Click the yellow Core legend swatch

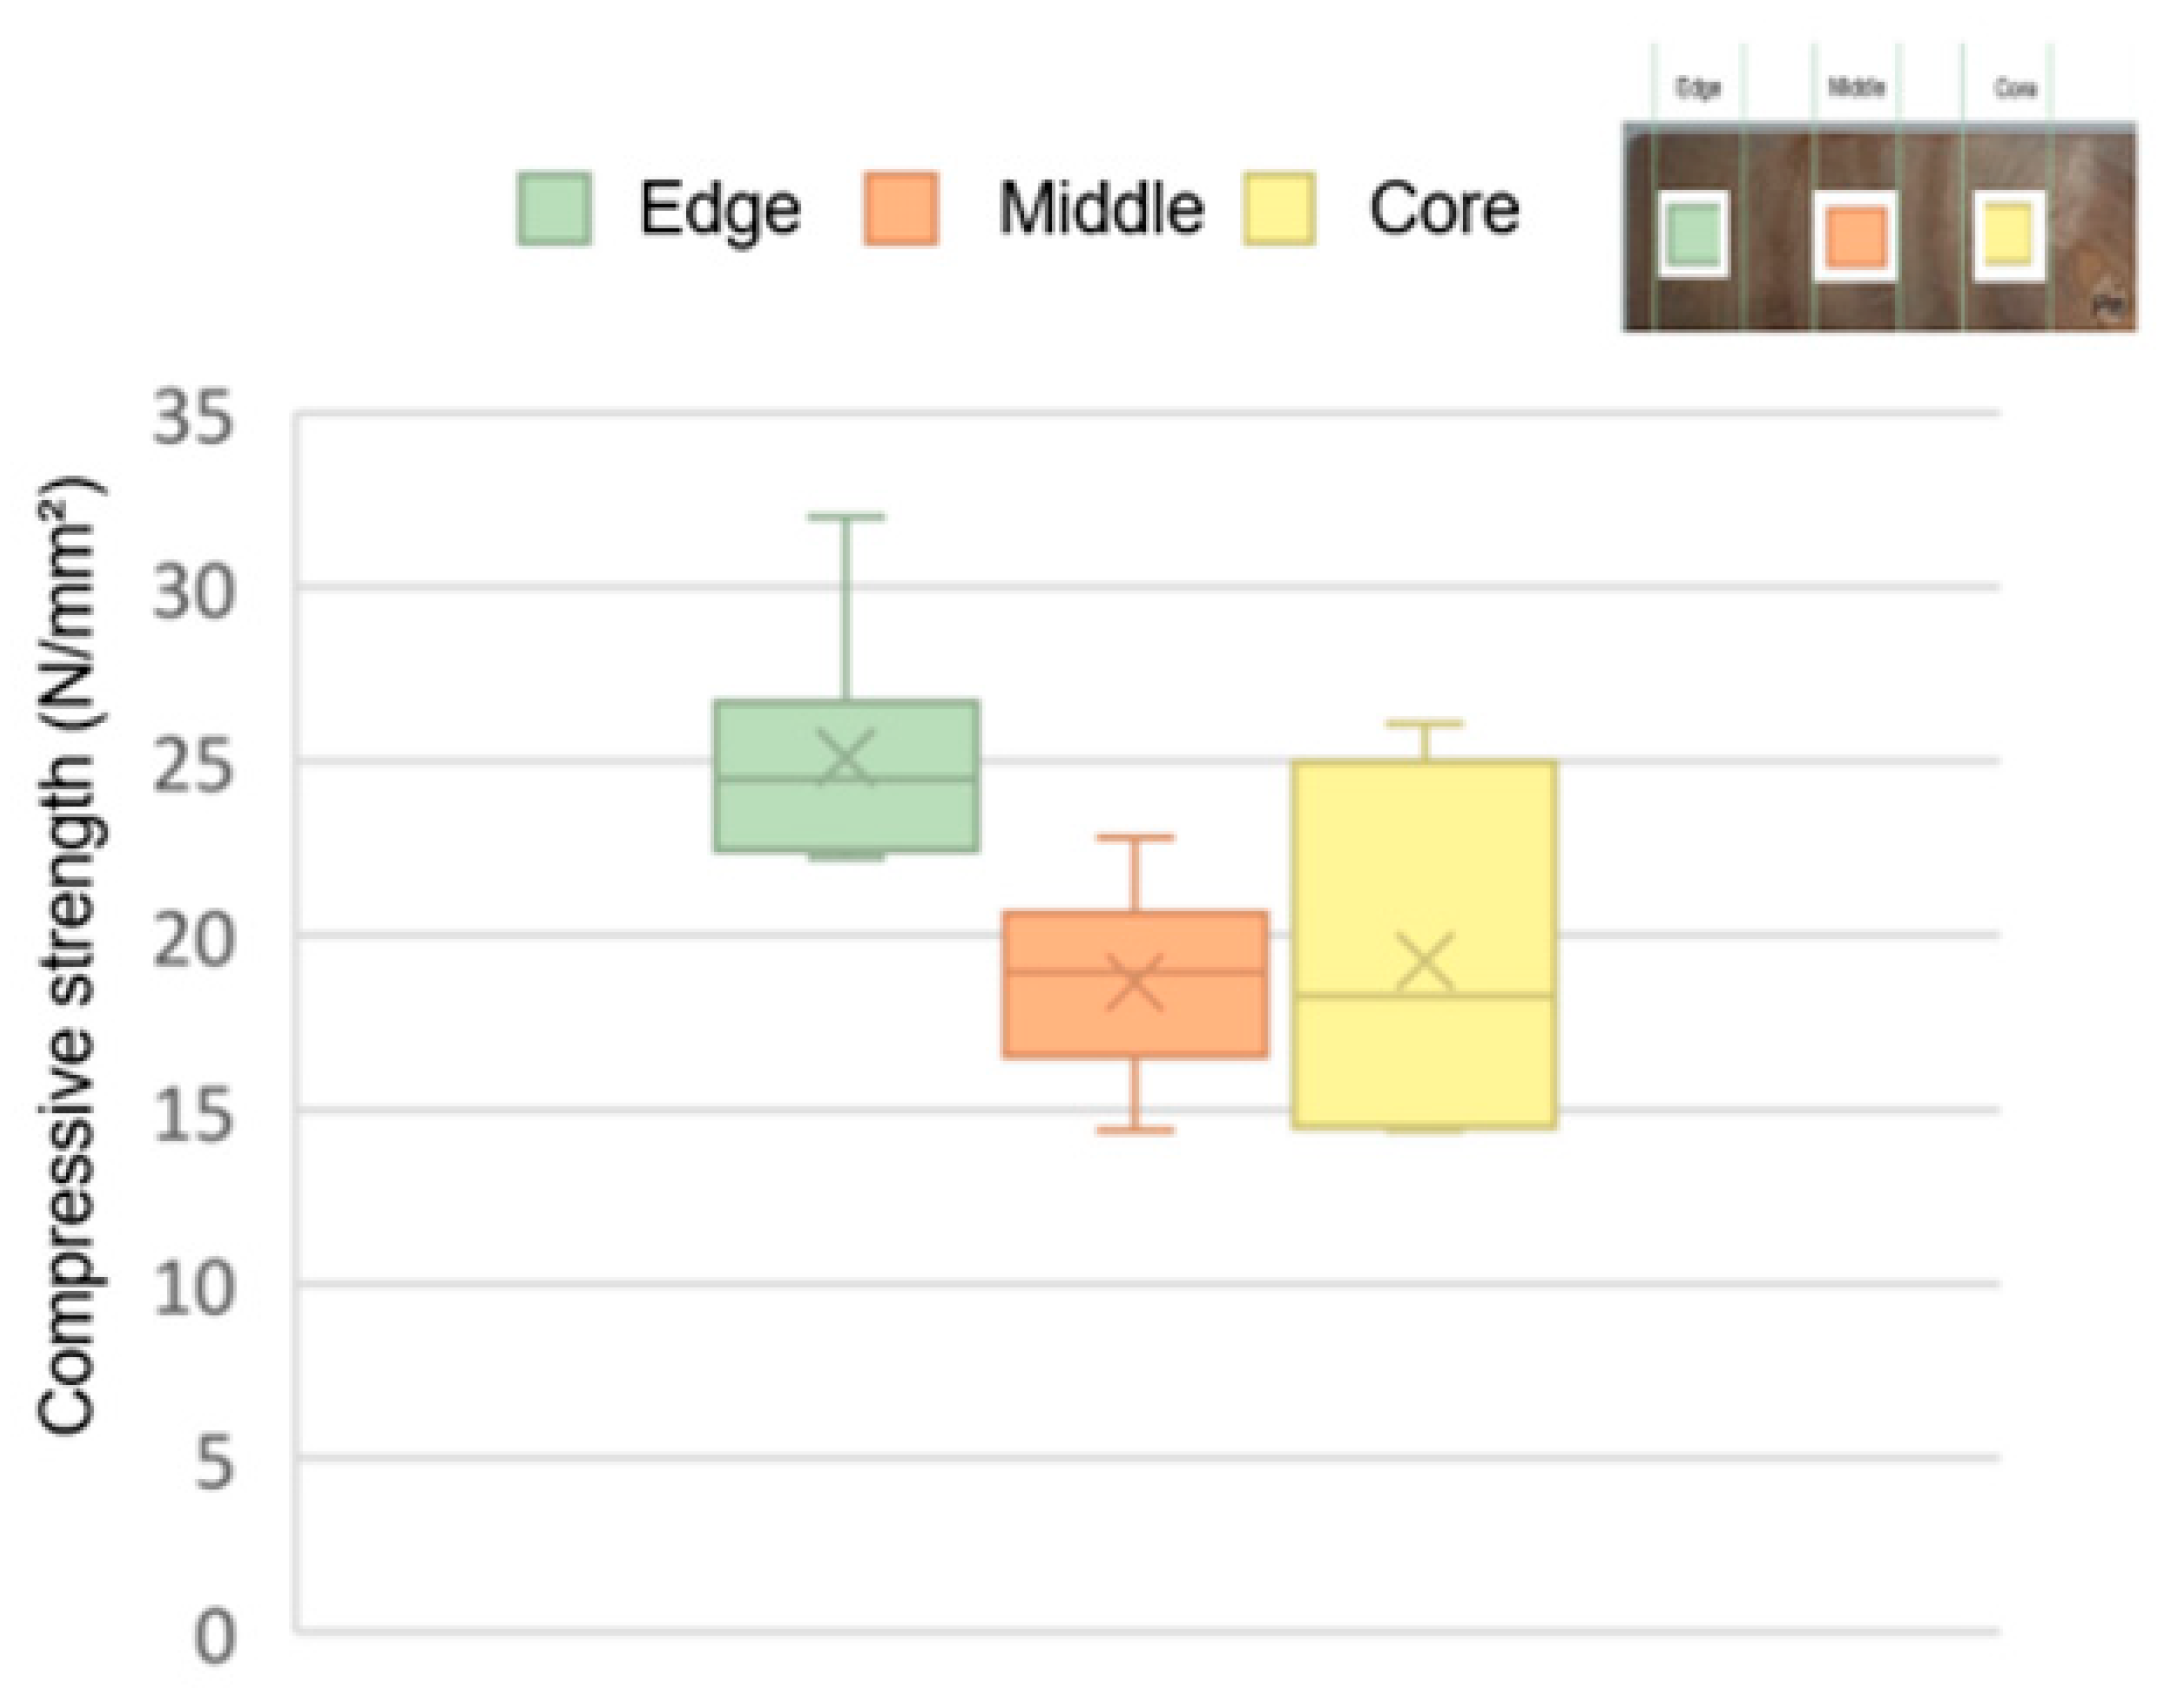coord(1278,209)
